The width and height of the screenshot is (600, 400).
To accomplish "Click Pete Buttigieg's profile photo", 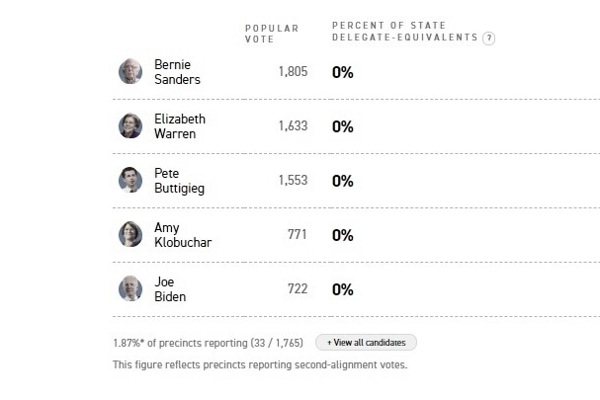I will tap(130, 180).
